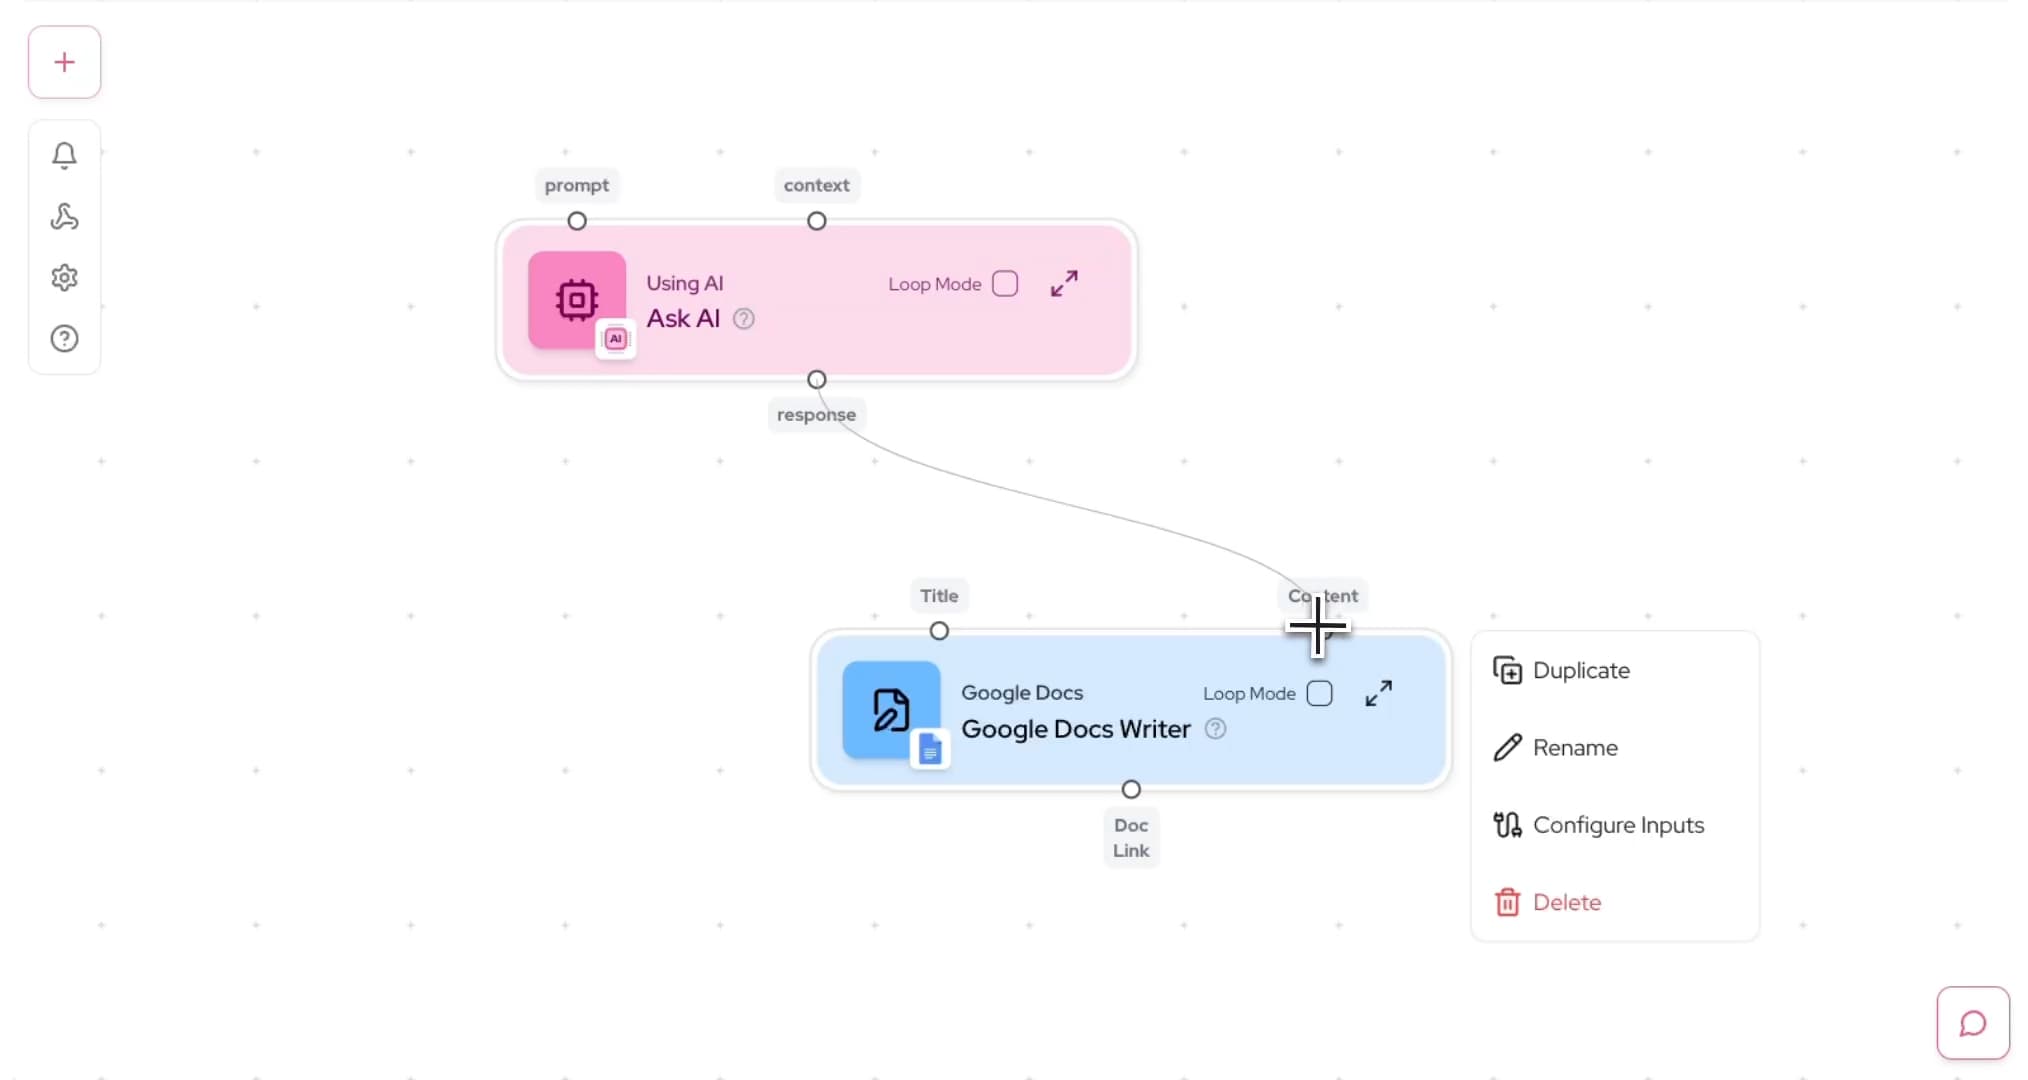
Task: Click the Ask AI chip icon
Action: [577, 300]
